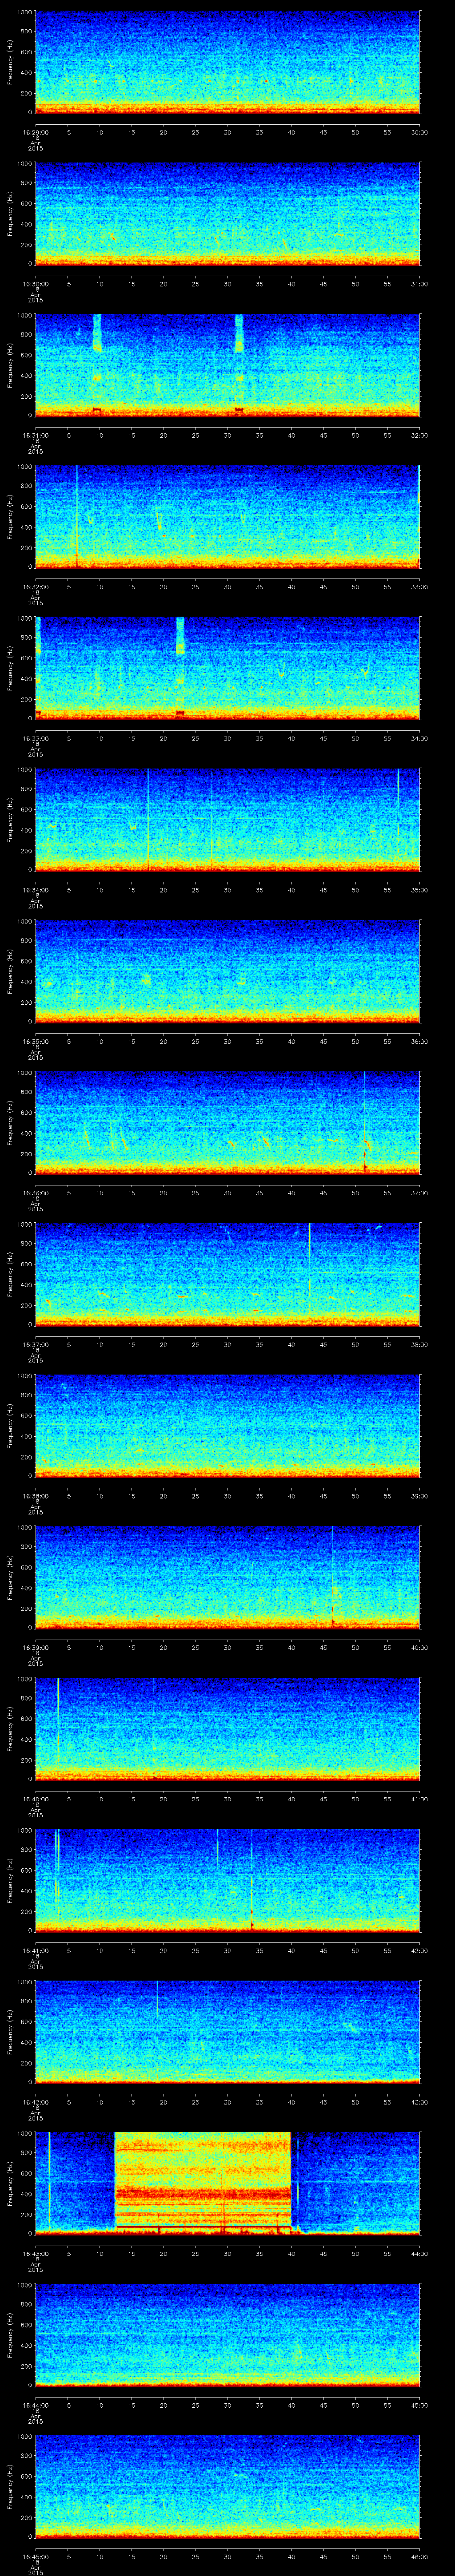Click the 16:42:00 start time label
Screen dimensions: 455x2576
click(35, 2102)
